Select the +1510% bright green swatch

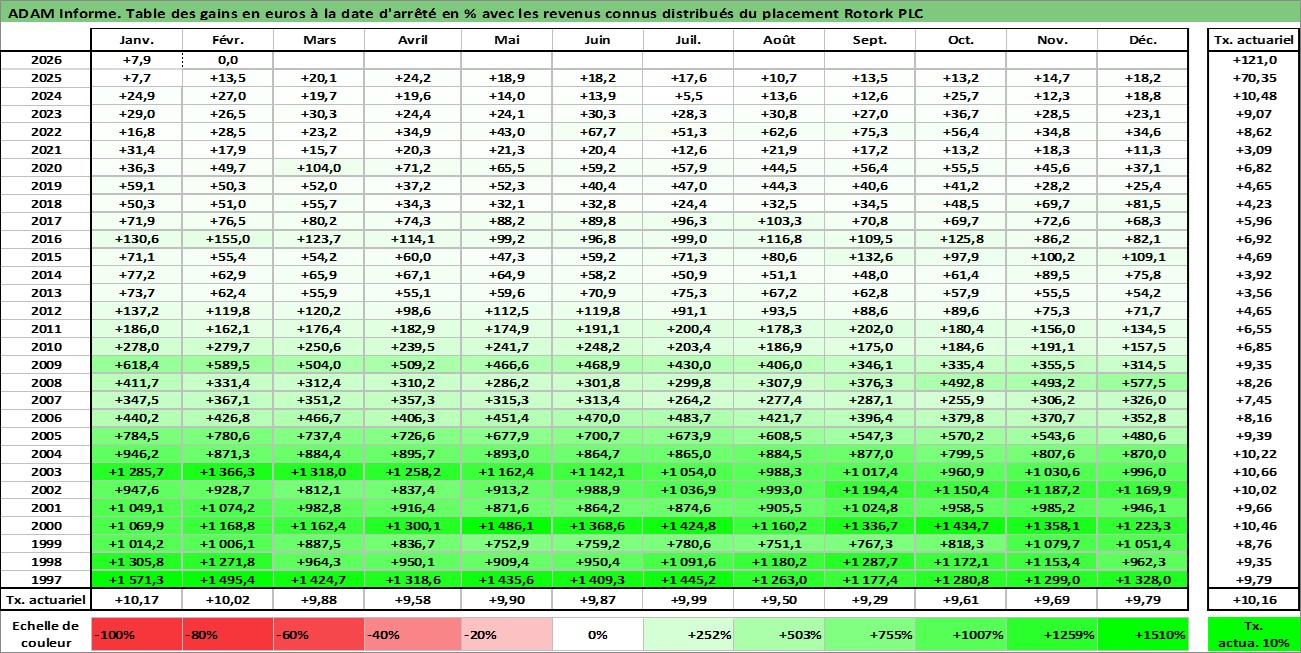coord(1143,634)
